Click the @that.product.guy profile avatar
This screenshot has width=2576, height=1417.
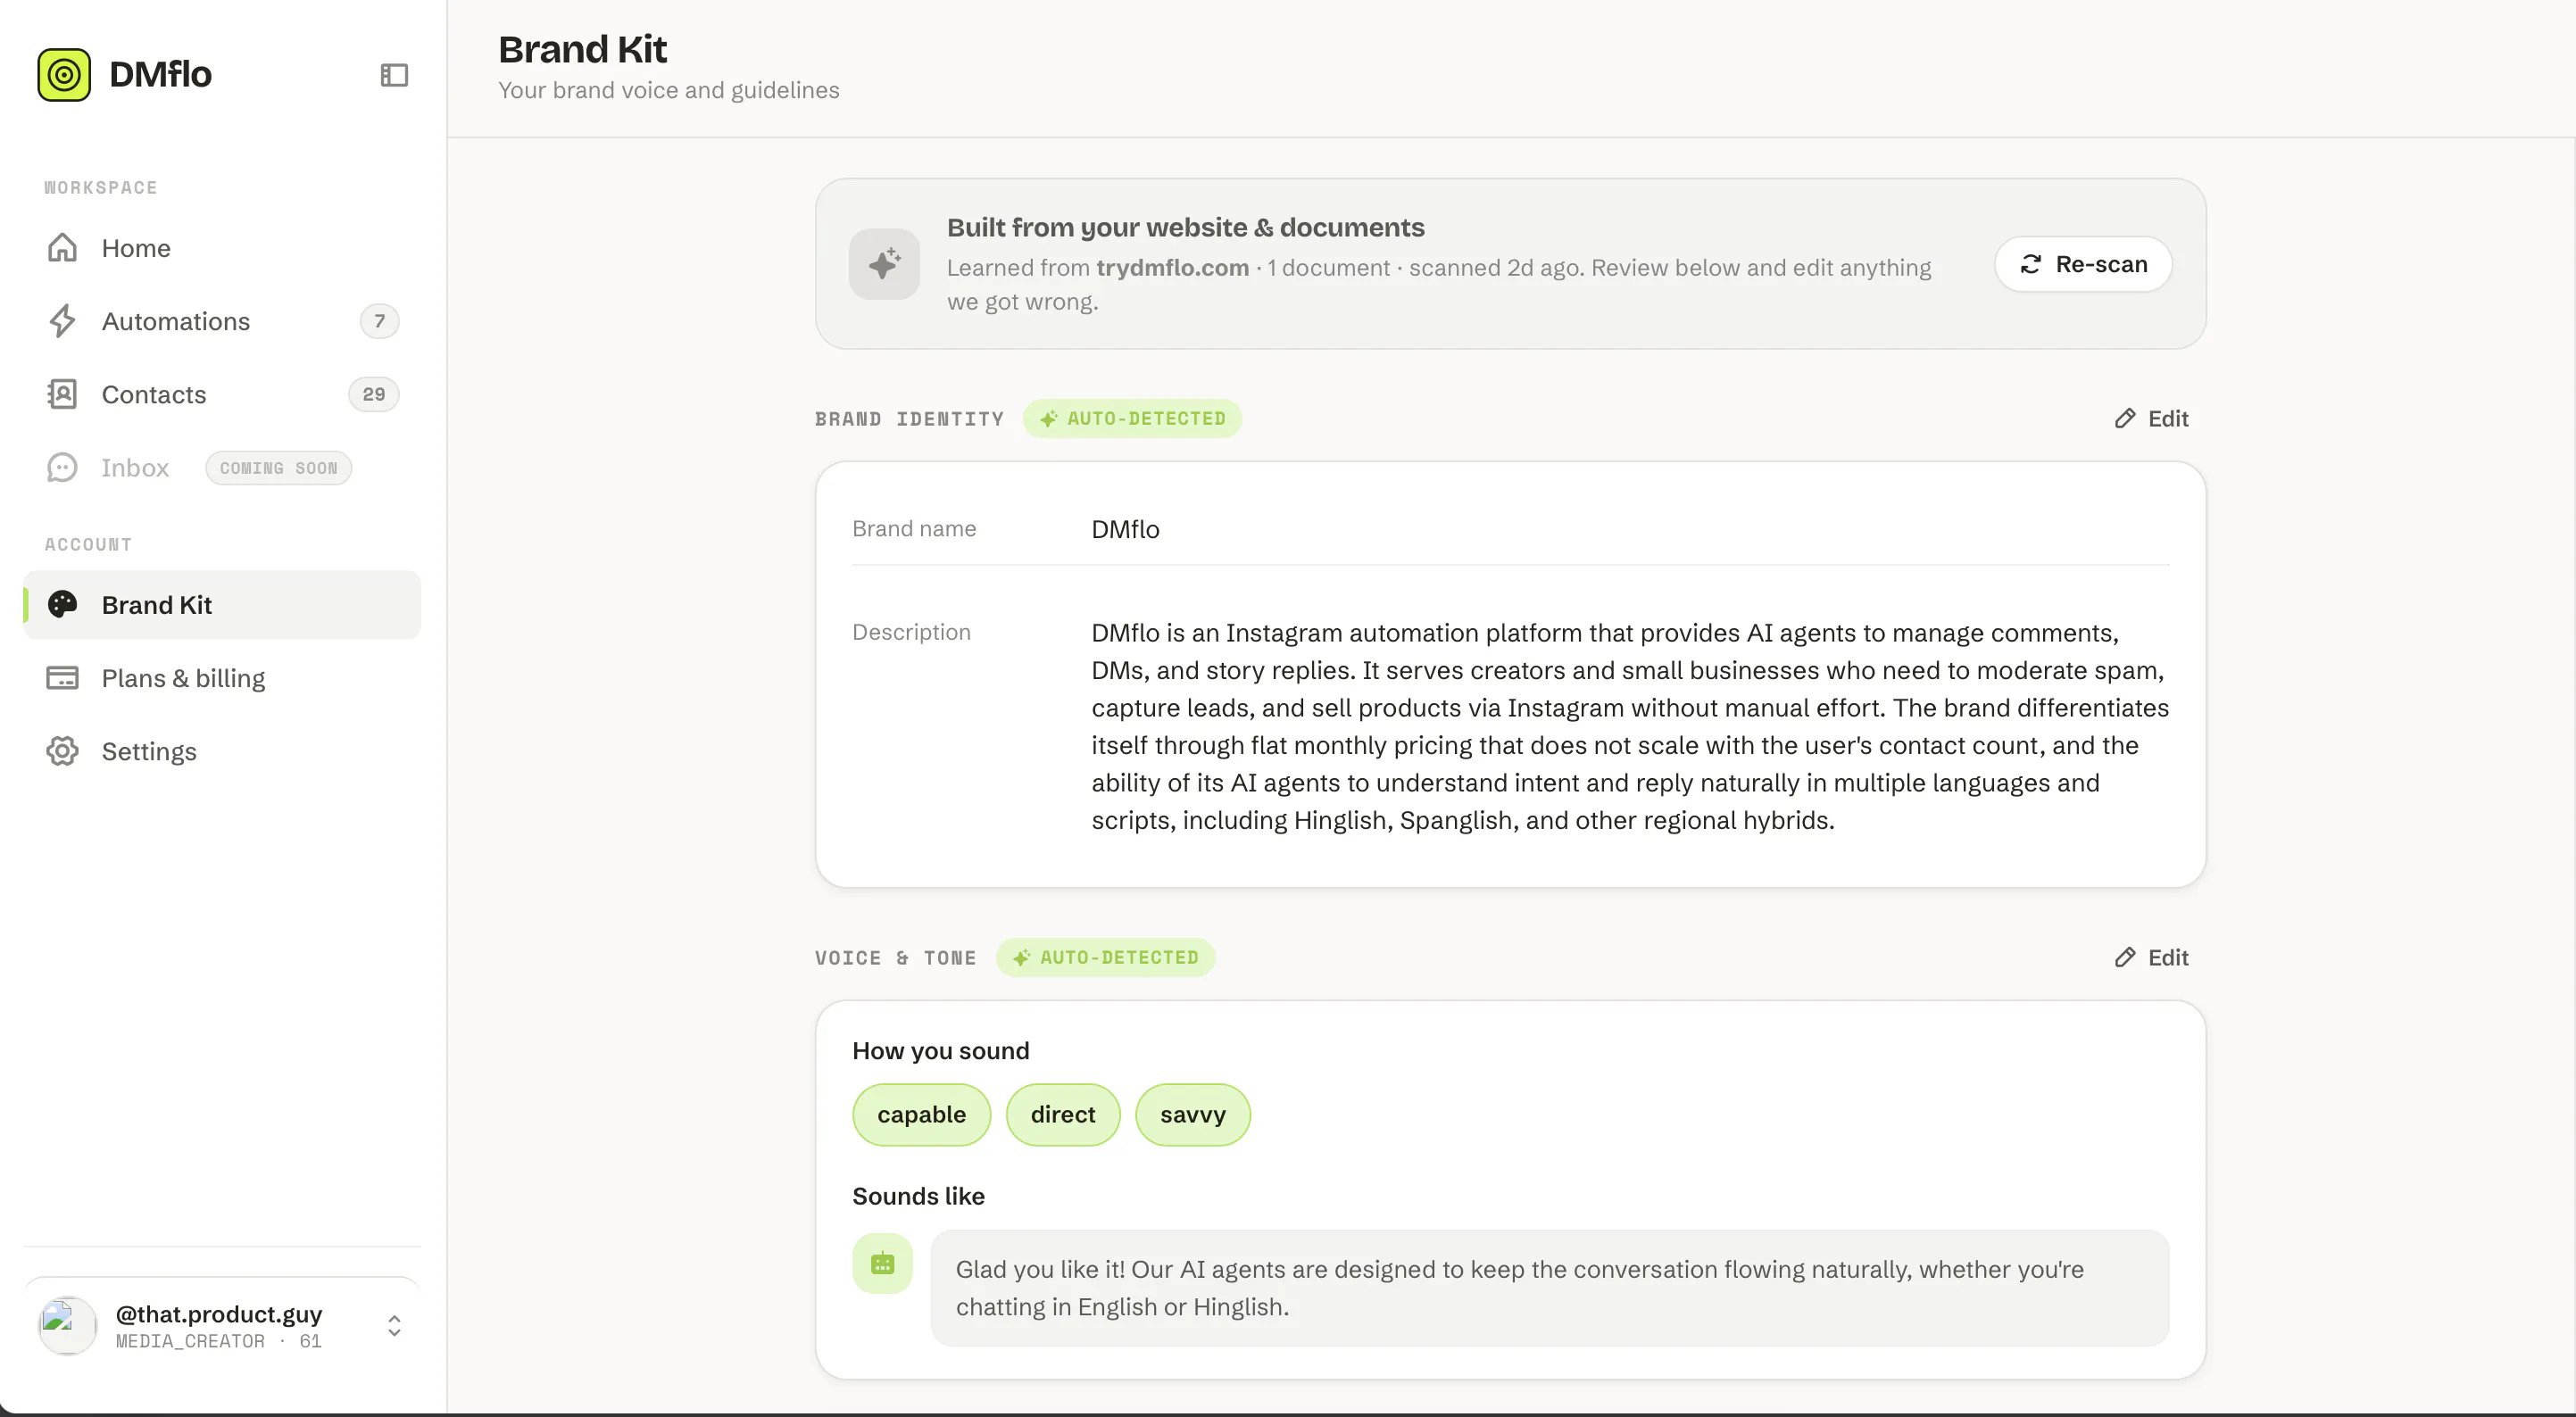coord(67,1326)
